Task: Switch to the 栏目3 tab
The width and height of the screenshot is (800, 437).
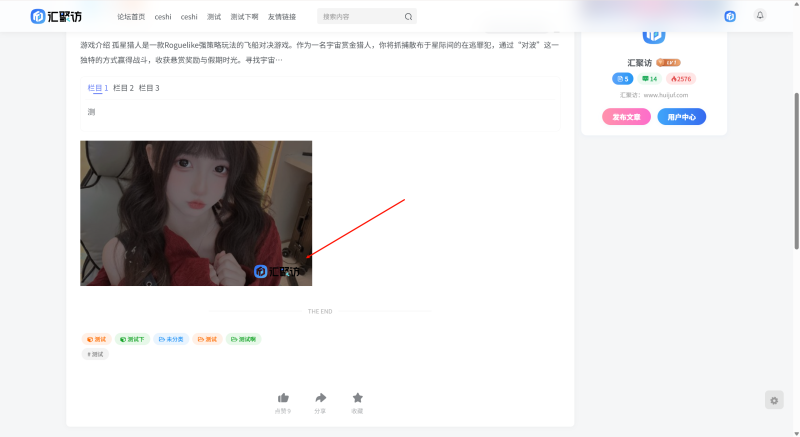Action: (149, 88)
